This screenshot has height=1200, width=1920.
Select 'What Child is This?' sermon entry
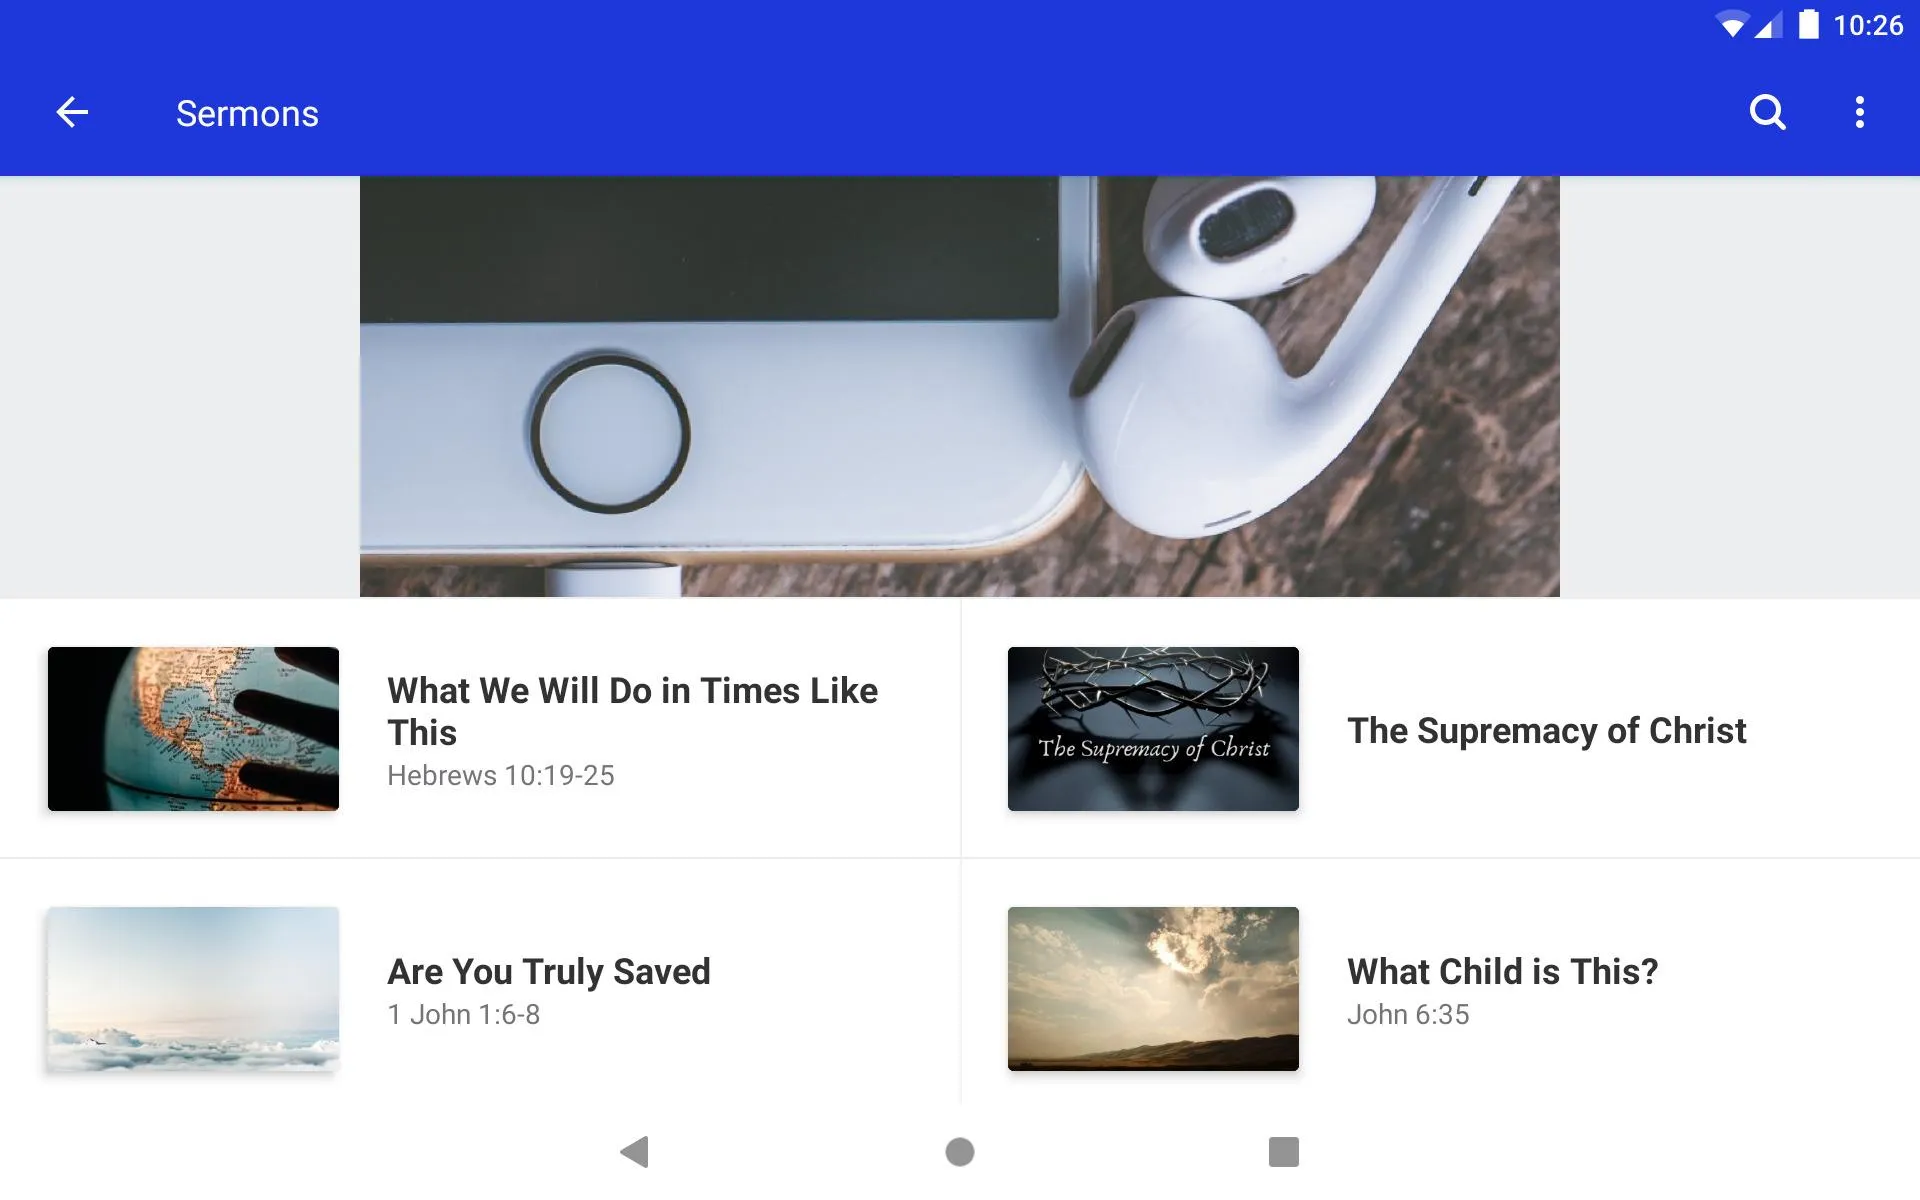(1439, 987)
